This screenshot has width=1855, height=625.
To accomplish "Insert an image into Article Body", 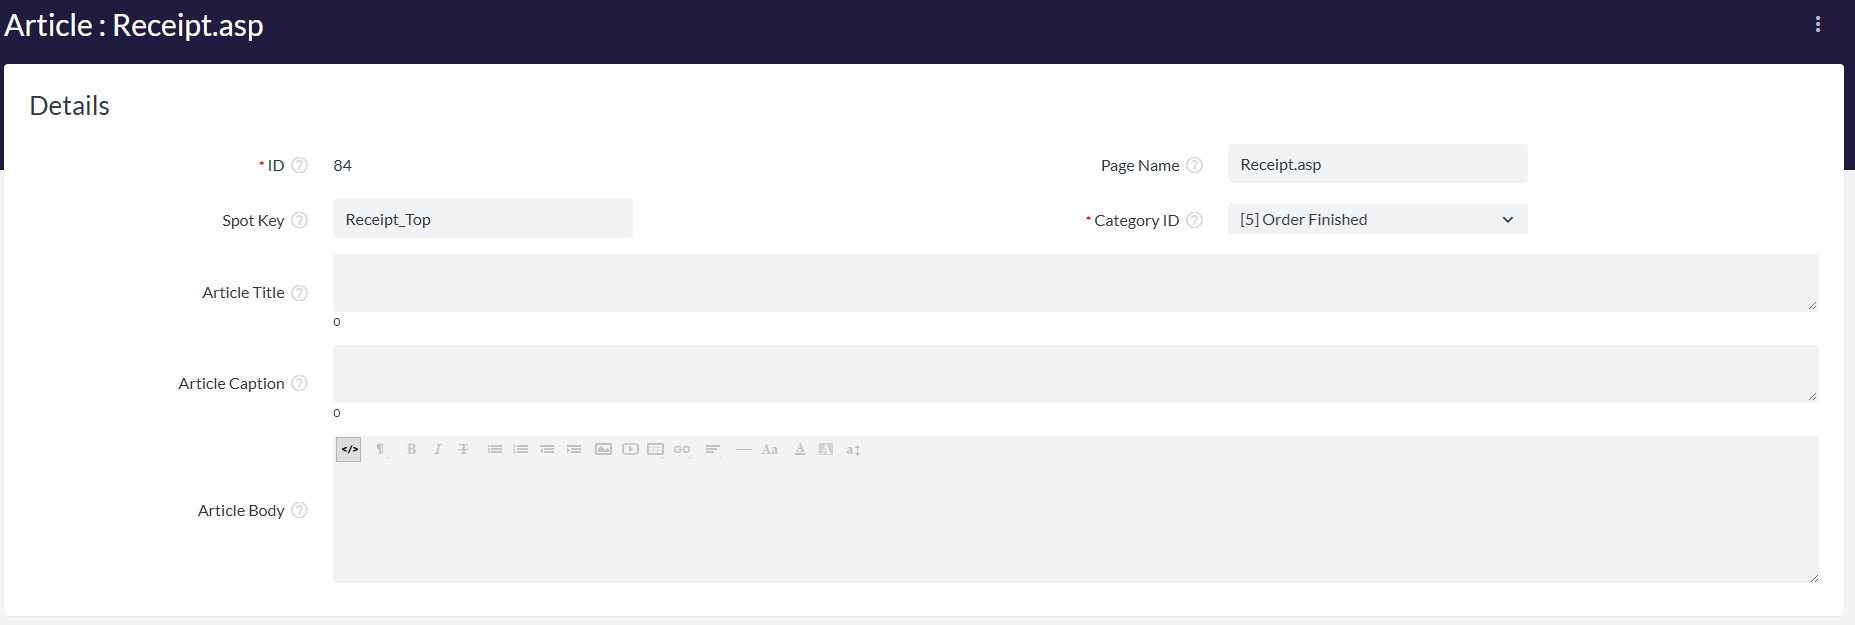I will pyautogui.click(x=603, y=450).
